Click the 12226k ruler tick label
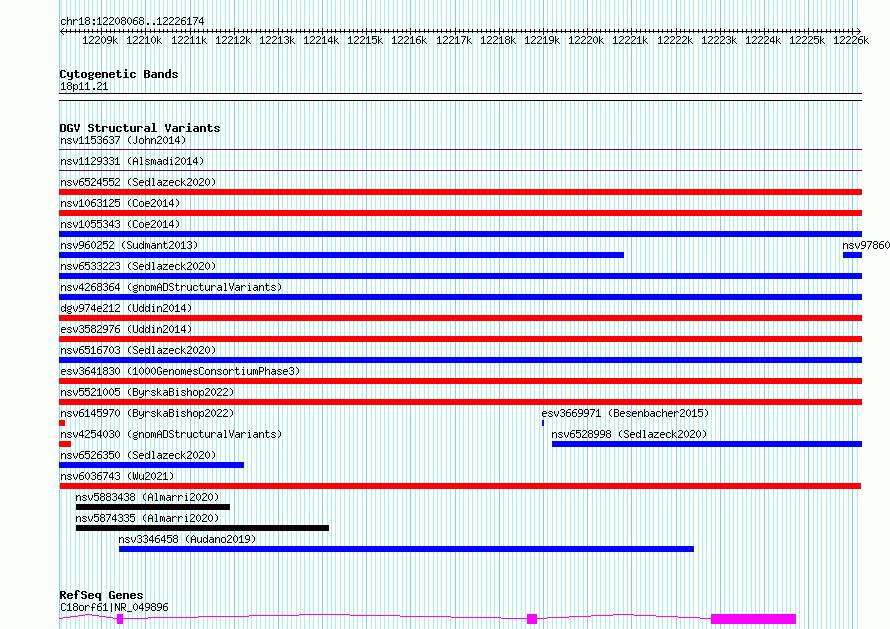890x629 pixels. 851,40
